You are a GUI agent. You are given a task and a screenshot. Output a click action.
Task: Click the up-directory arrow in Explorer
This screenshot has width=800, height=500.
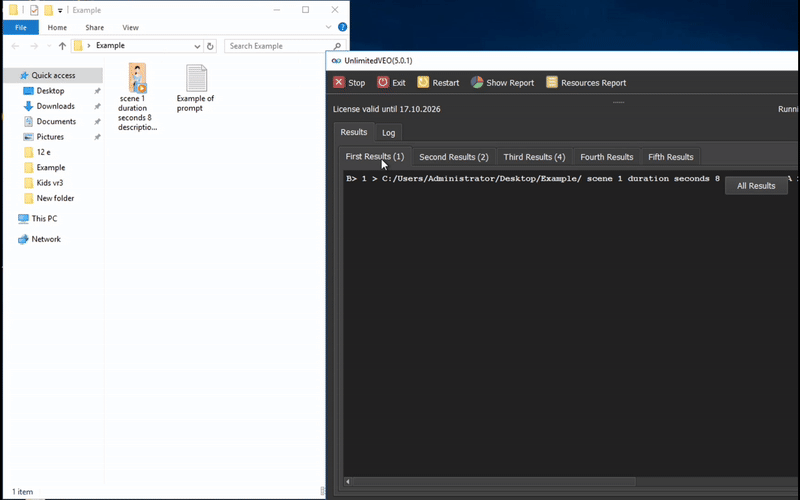tap(62, 46)
